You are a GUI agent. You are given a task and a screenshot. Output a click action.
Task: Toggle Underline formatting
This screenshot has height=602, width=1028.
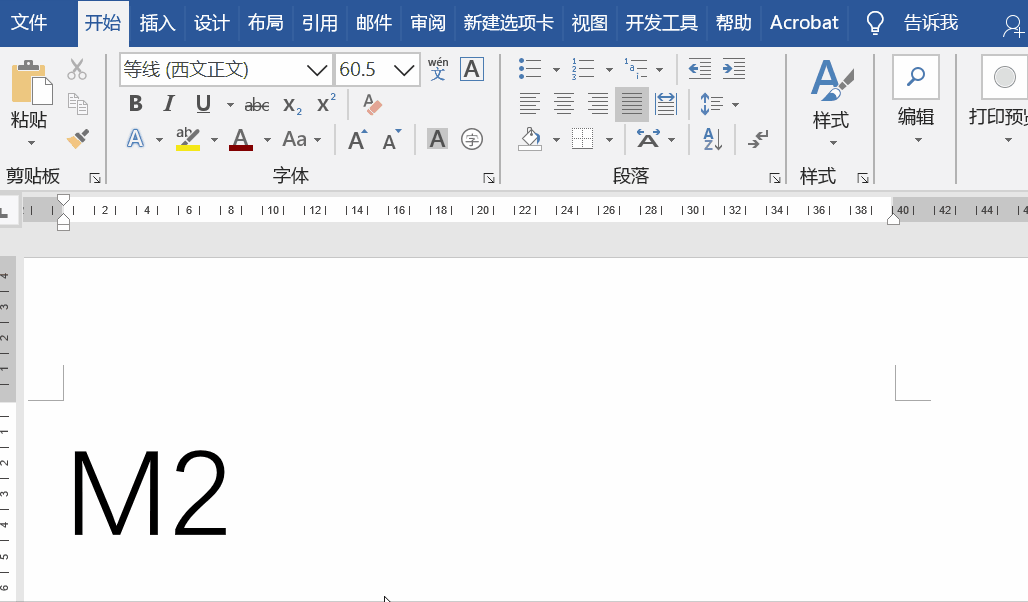(203, 104)
